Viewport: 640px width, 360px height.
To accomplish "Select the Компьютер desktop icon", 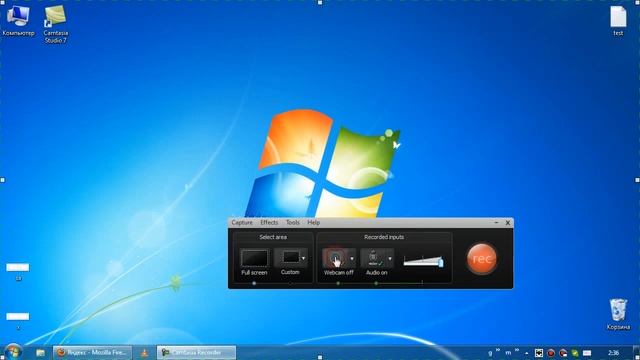I will (x=18, y=21).
